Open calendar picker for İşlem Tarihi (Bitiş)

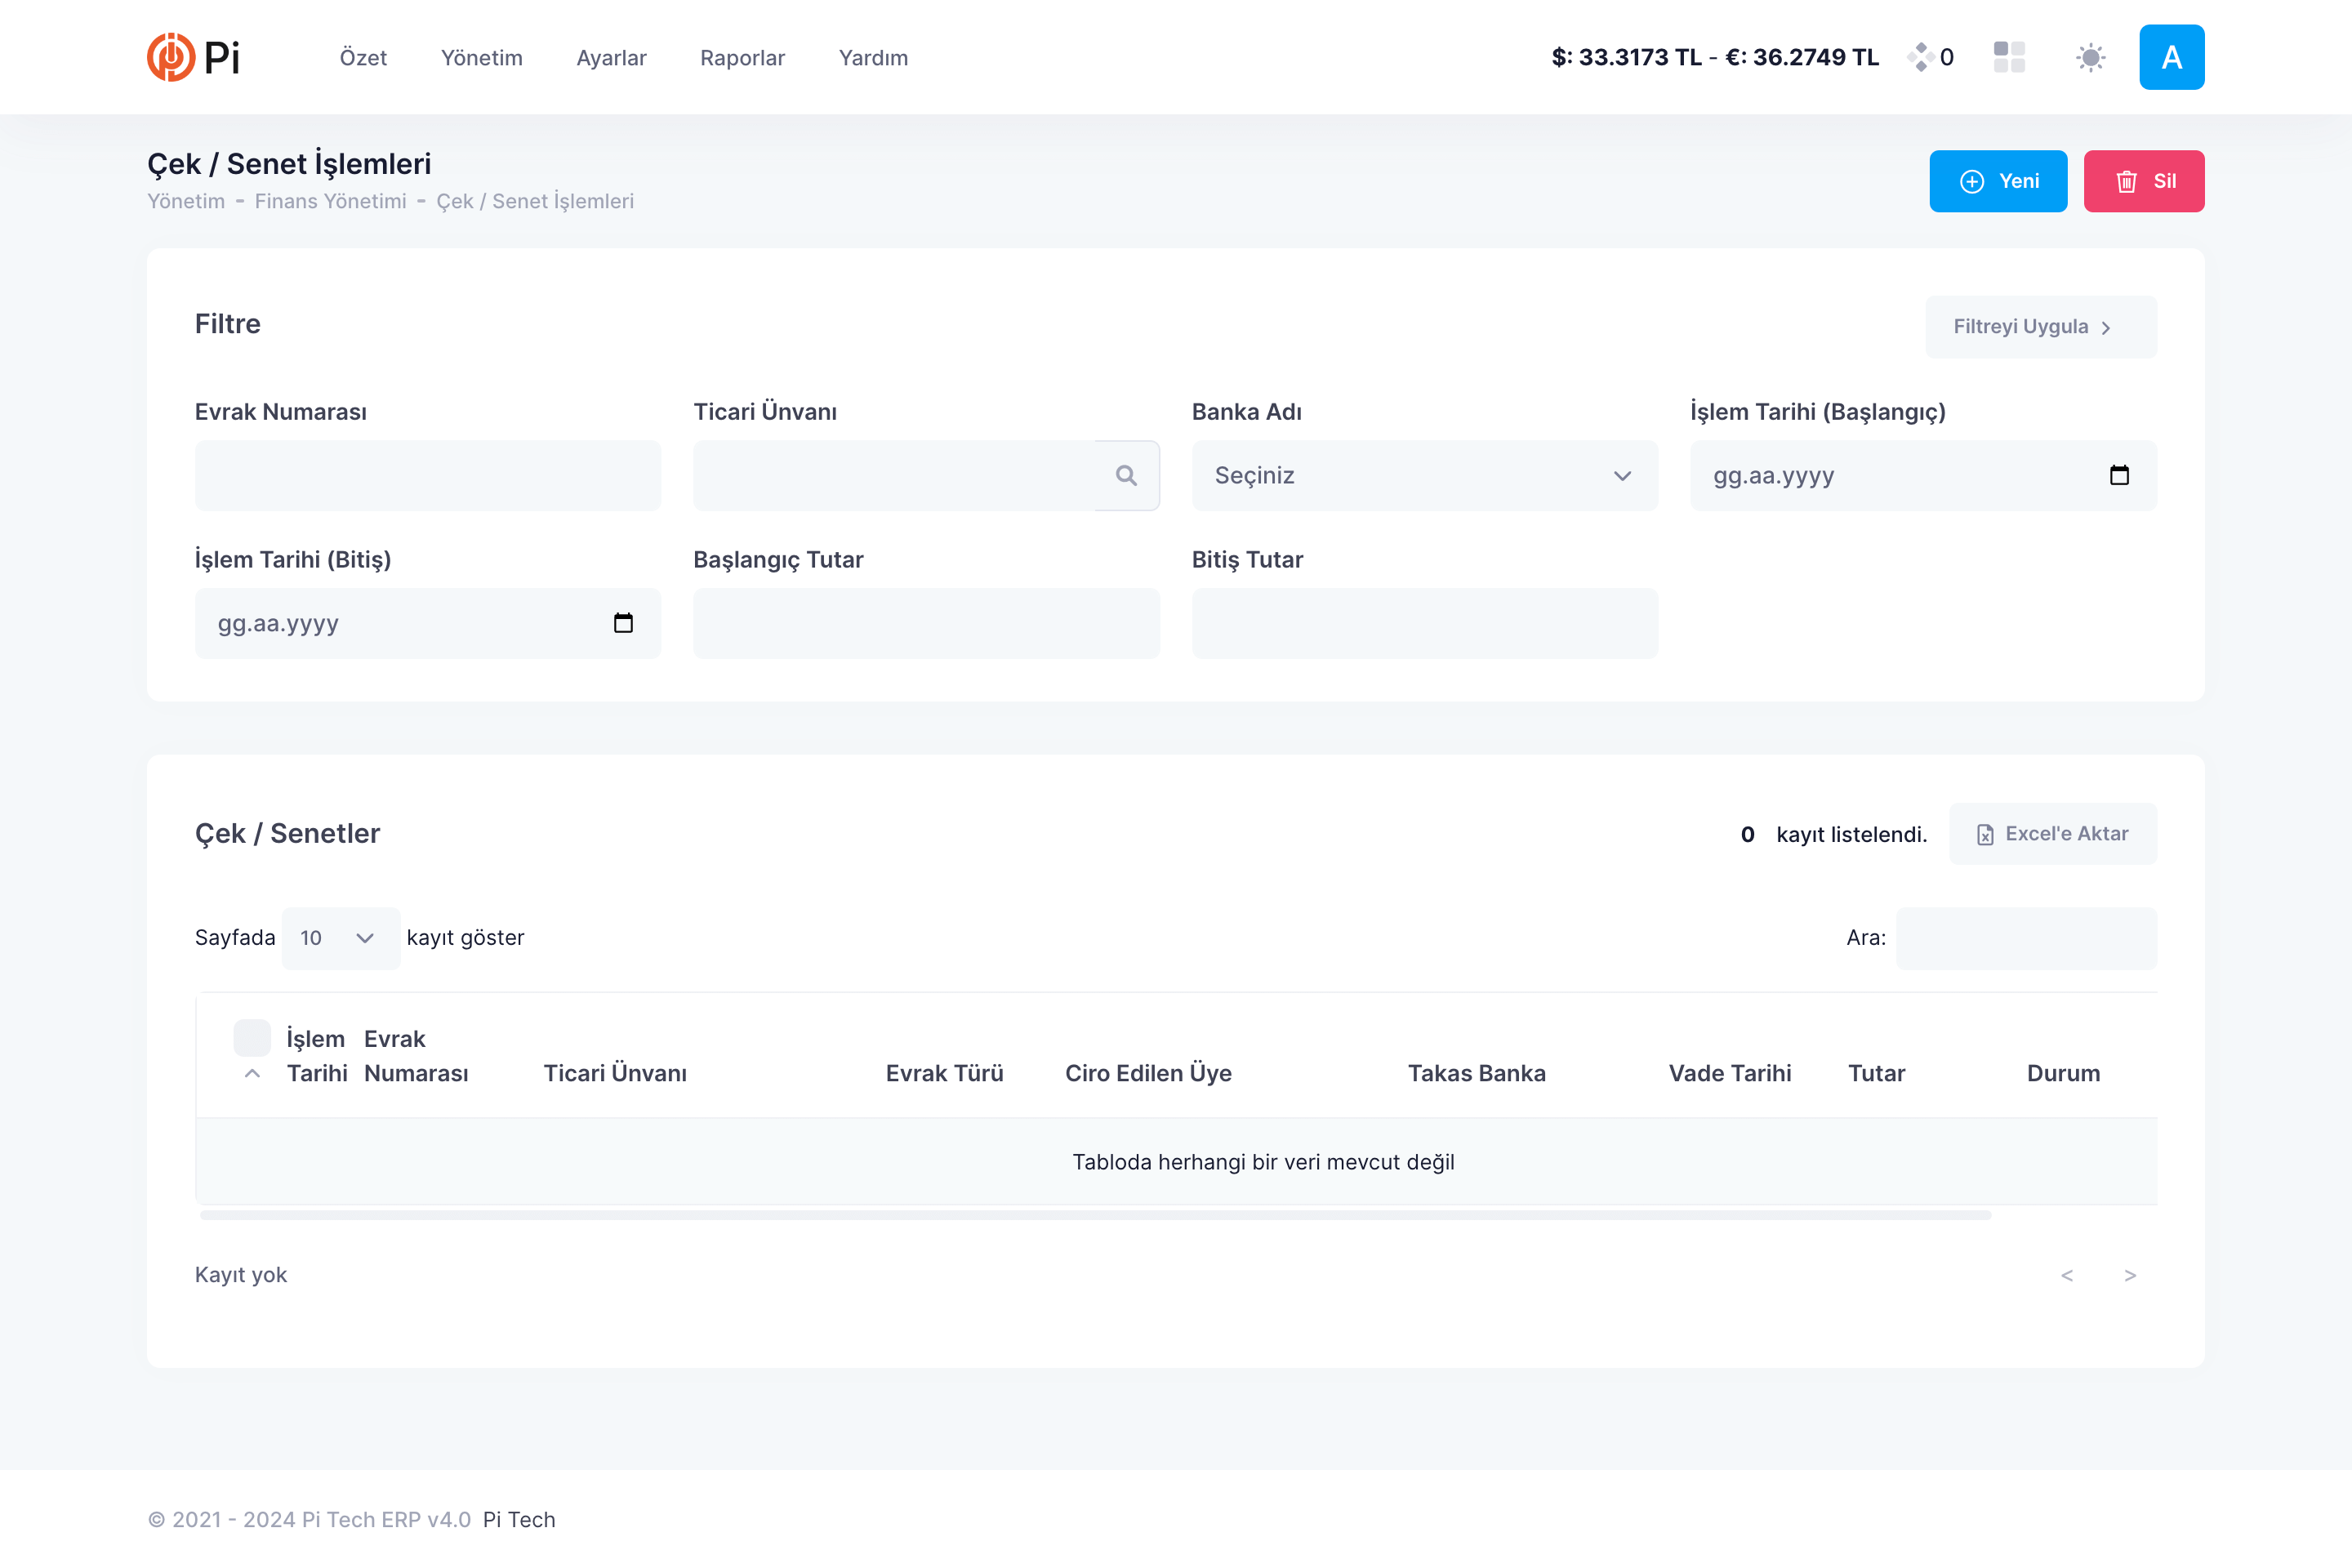[x=623, y=624]
